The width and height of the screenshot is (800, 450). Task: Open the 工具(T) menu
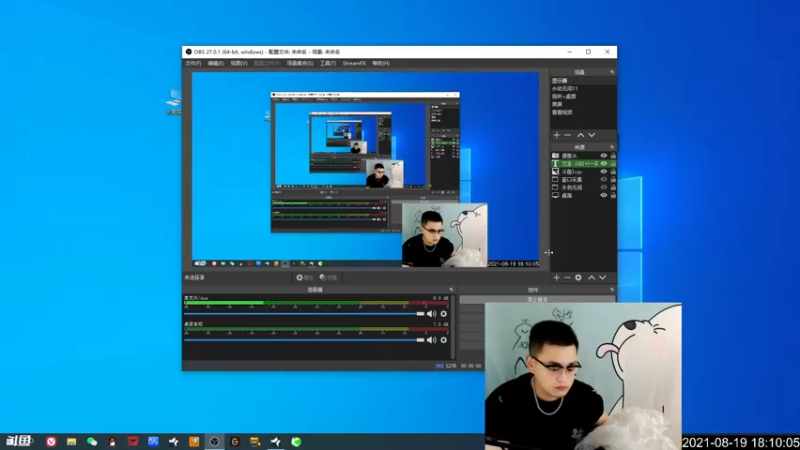tap(328, 63)
